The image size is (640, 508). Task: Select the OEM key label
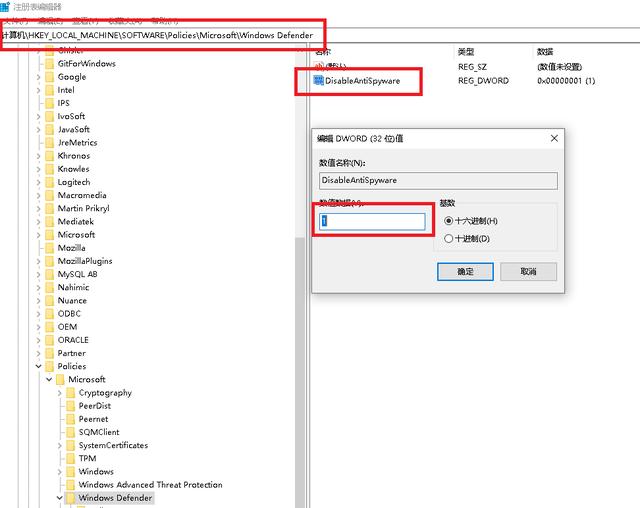67,327
